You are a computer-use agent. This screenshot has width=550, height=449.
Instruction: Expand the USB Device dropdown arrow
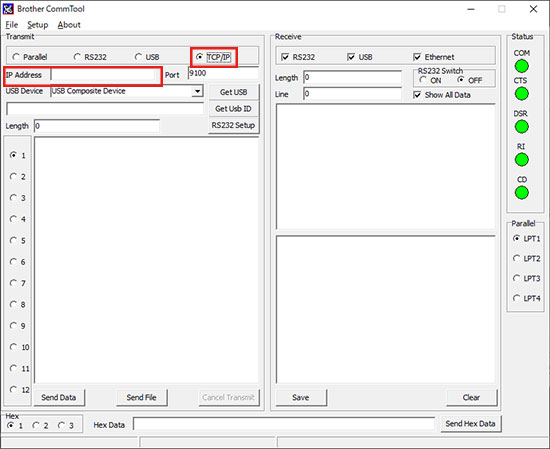197,91
